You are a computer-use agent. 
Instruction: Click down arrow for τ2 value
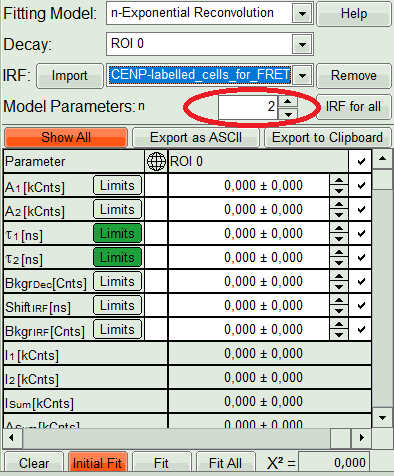tap(339, 262)
